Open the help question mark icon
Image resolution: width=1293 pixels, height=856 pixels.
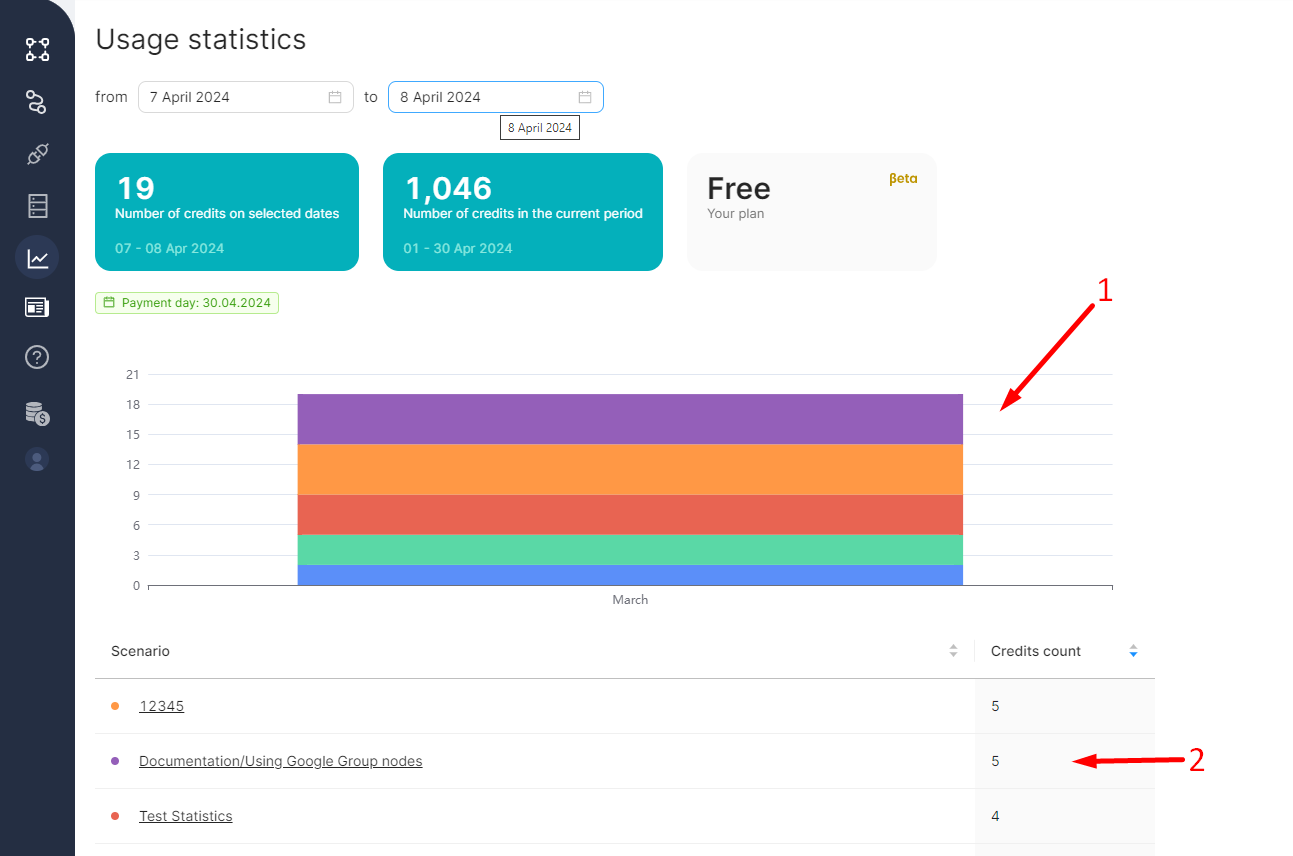[37, 357]
